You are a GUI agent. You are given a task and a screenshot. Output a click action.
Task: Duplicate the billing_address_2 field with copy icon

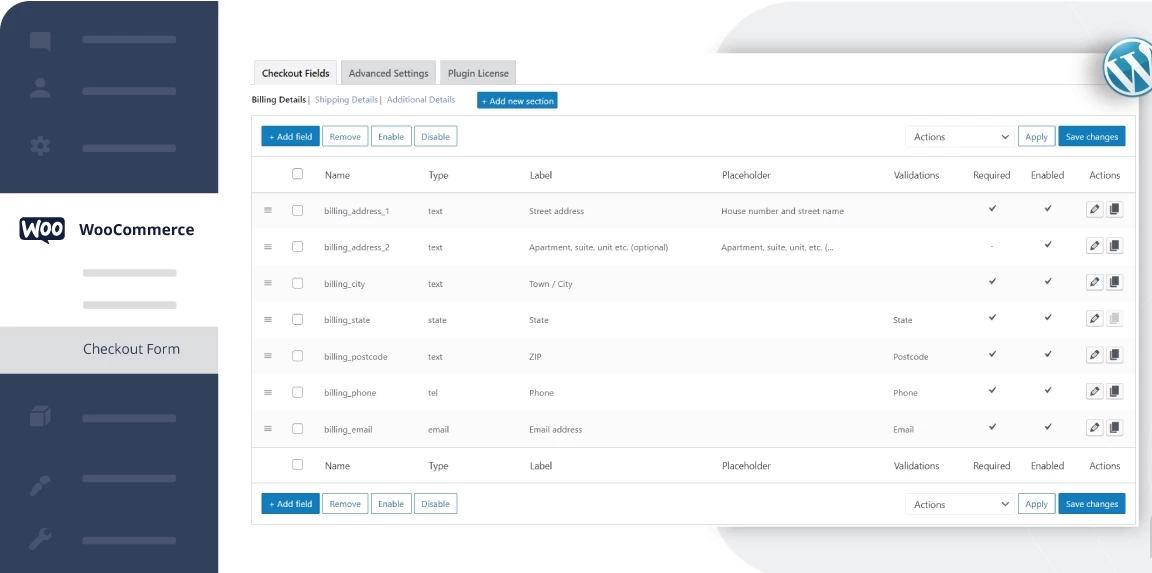[x=1115, y=245]
